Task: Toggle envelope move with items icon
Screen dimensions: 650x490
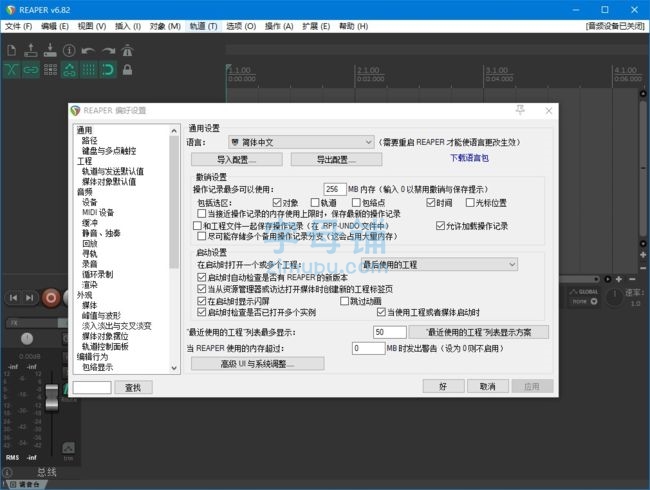Action: point(69,70)
